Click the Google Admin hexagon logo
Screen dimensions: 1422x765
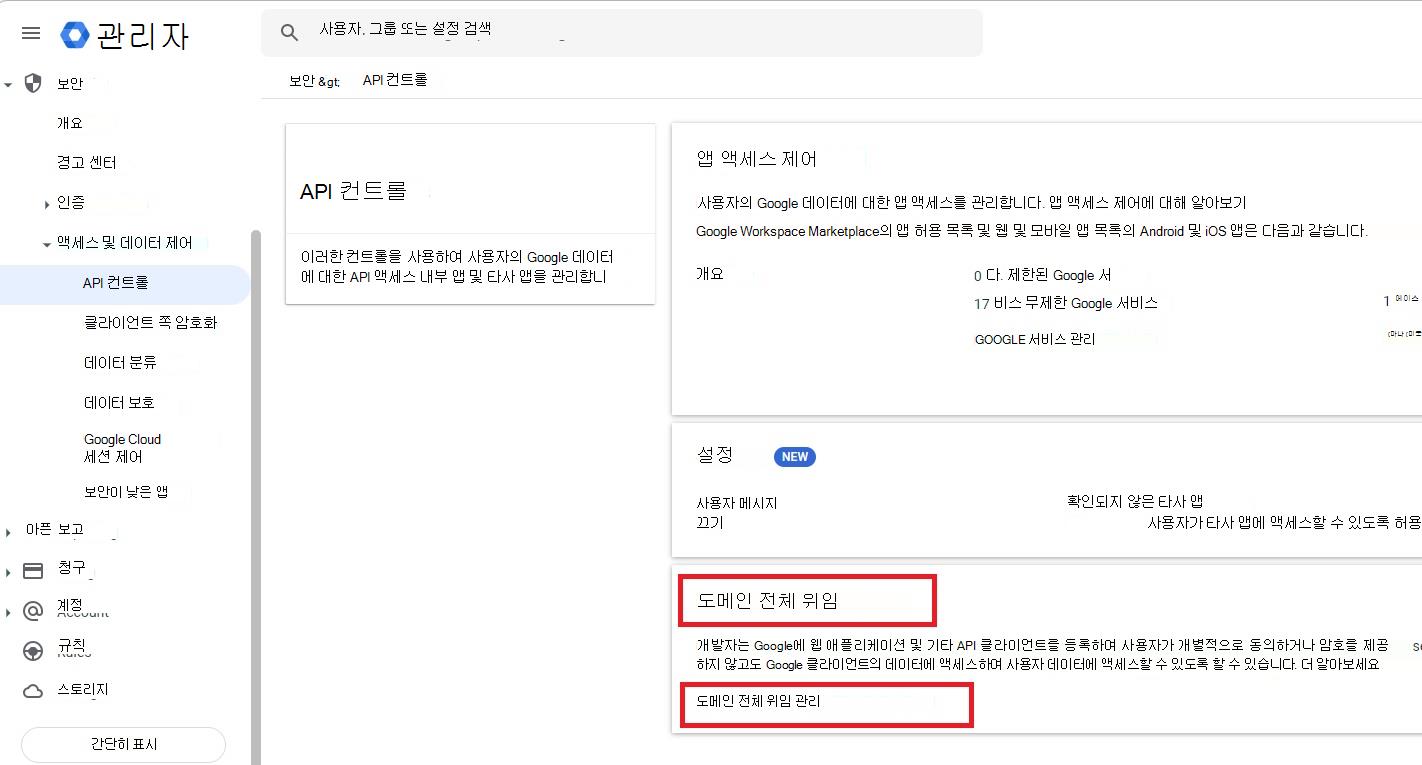click(x=75, y=34)
